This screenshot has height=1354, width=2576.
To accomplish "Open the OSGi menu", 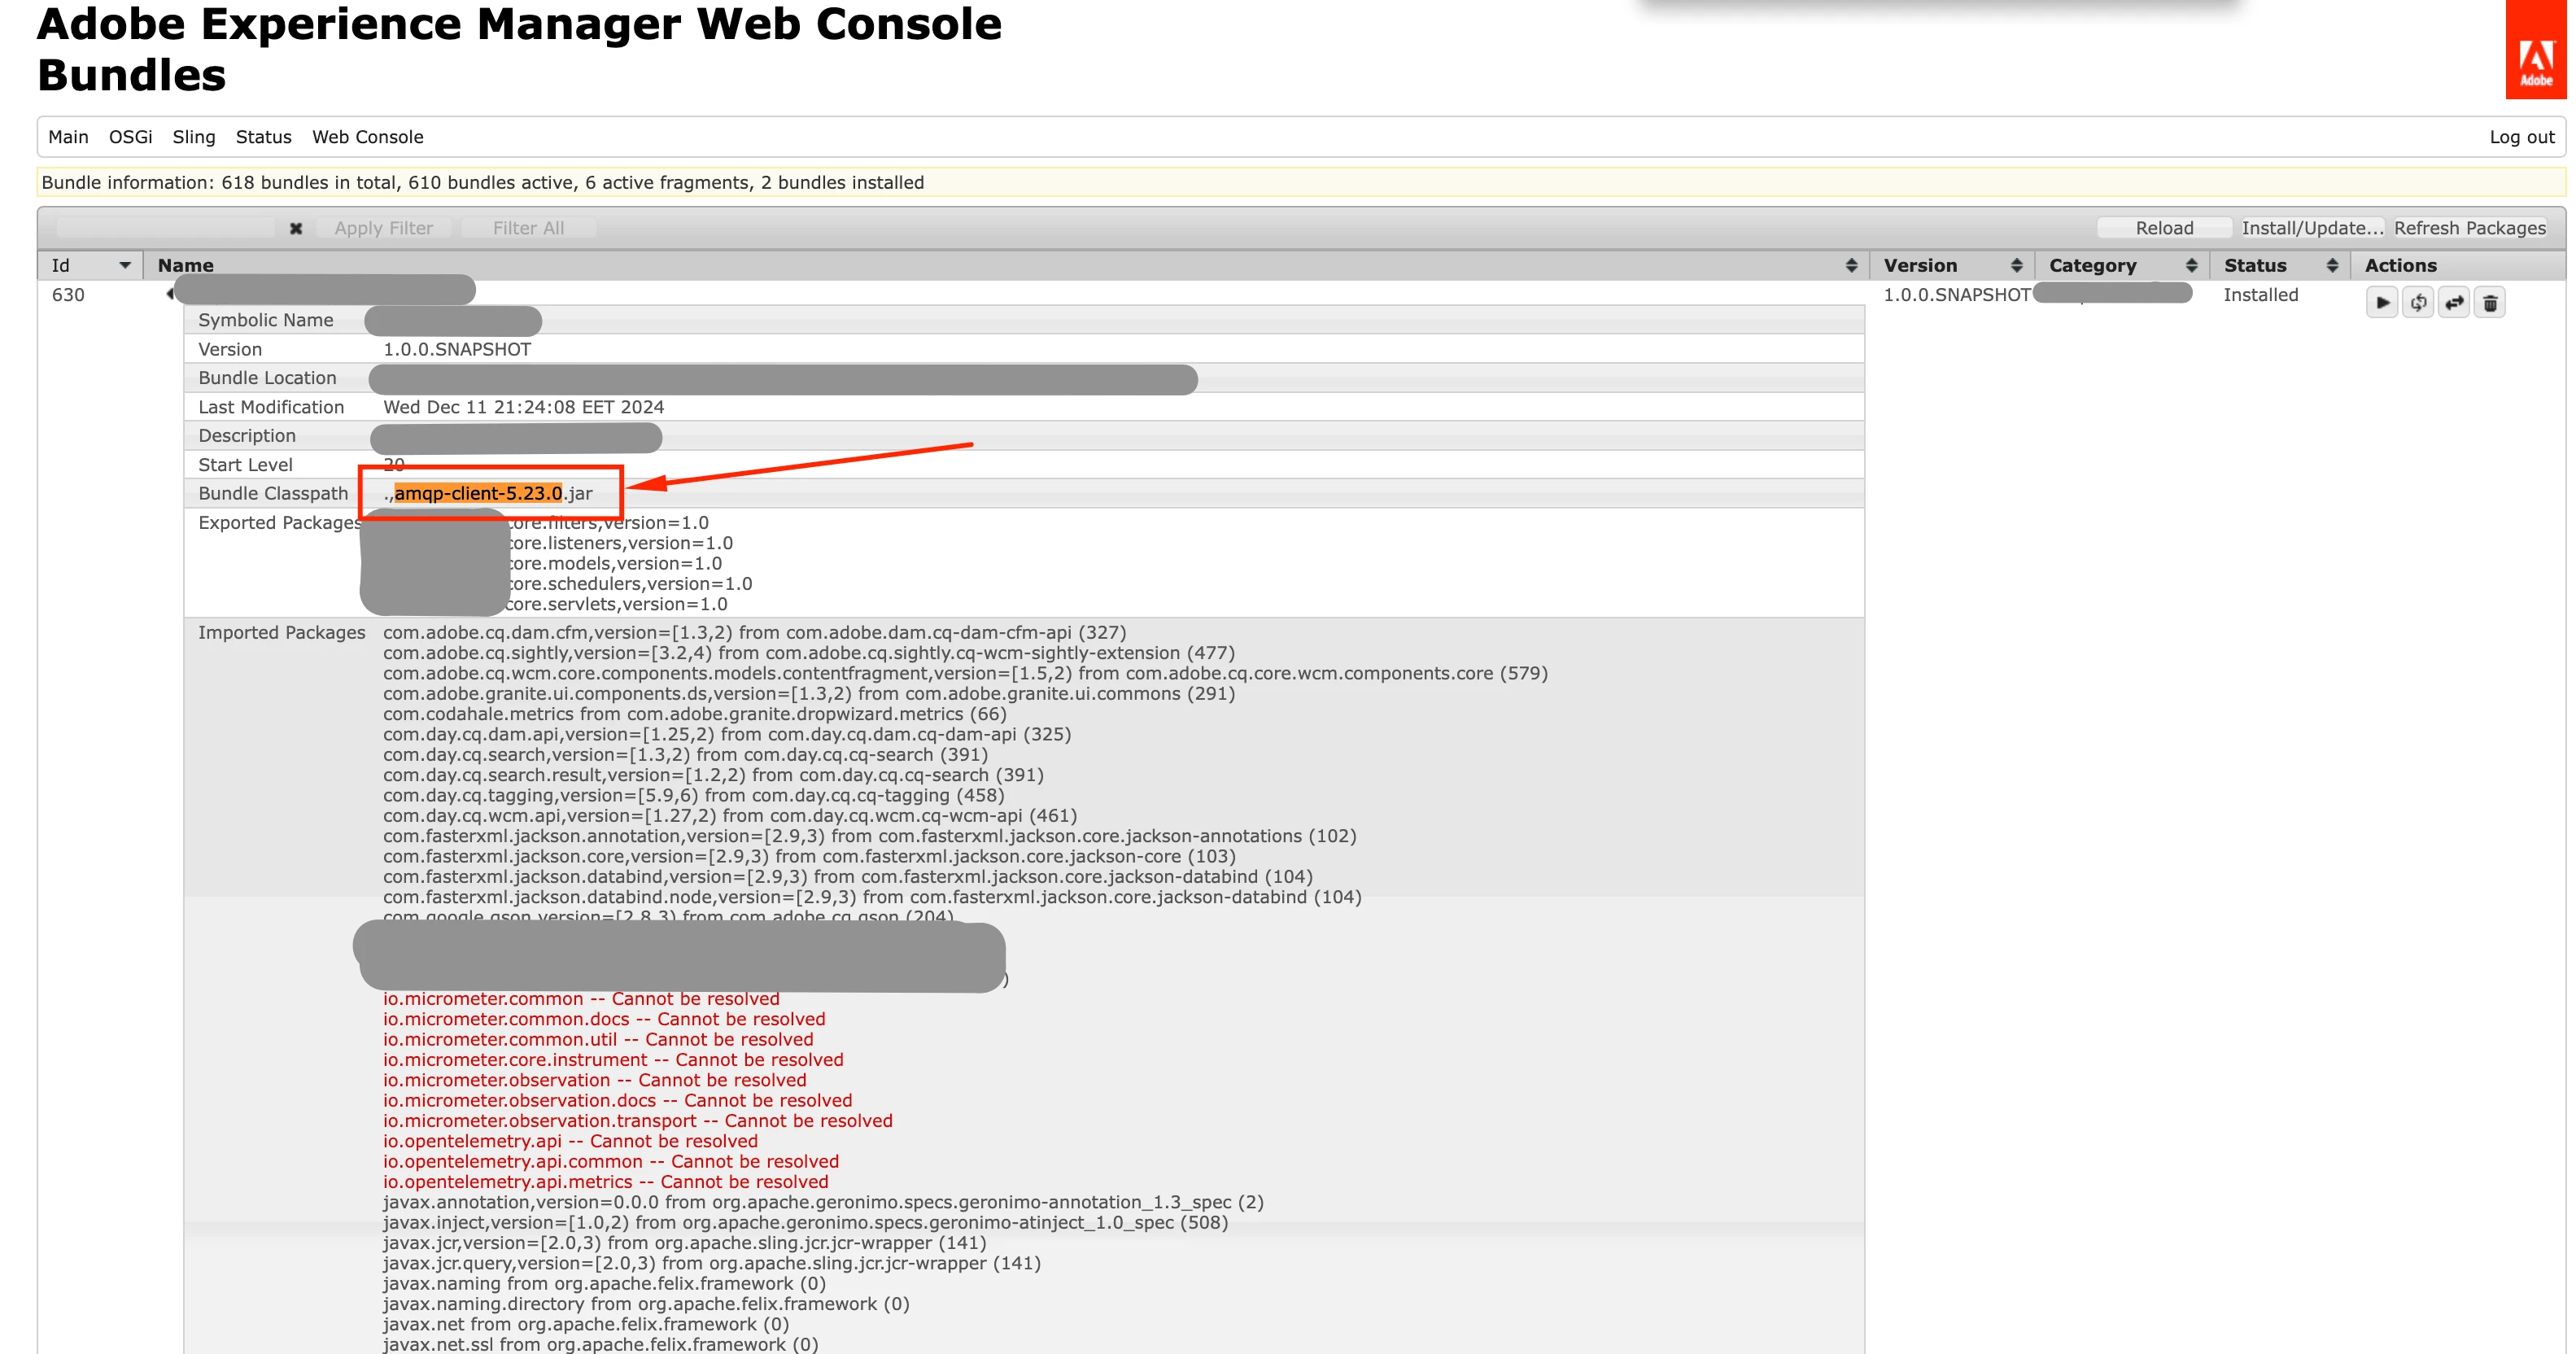I will tap(130, 137).
